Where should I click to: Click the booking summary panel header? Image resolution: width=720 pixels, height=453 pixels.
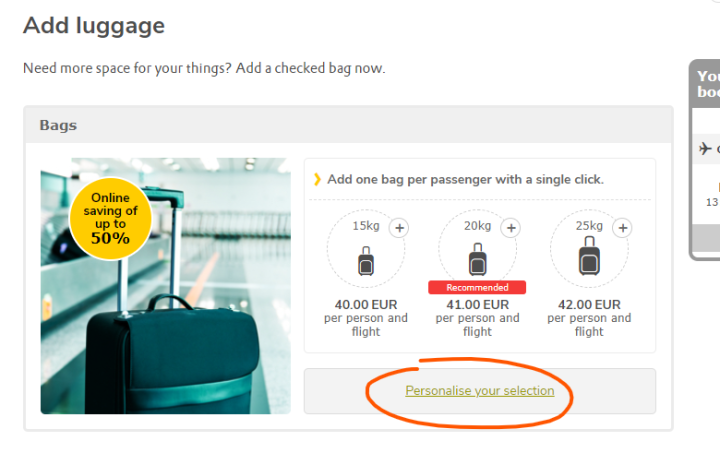click(707, 84)
